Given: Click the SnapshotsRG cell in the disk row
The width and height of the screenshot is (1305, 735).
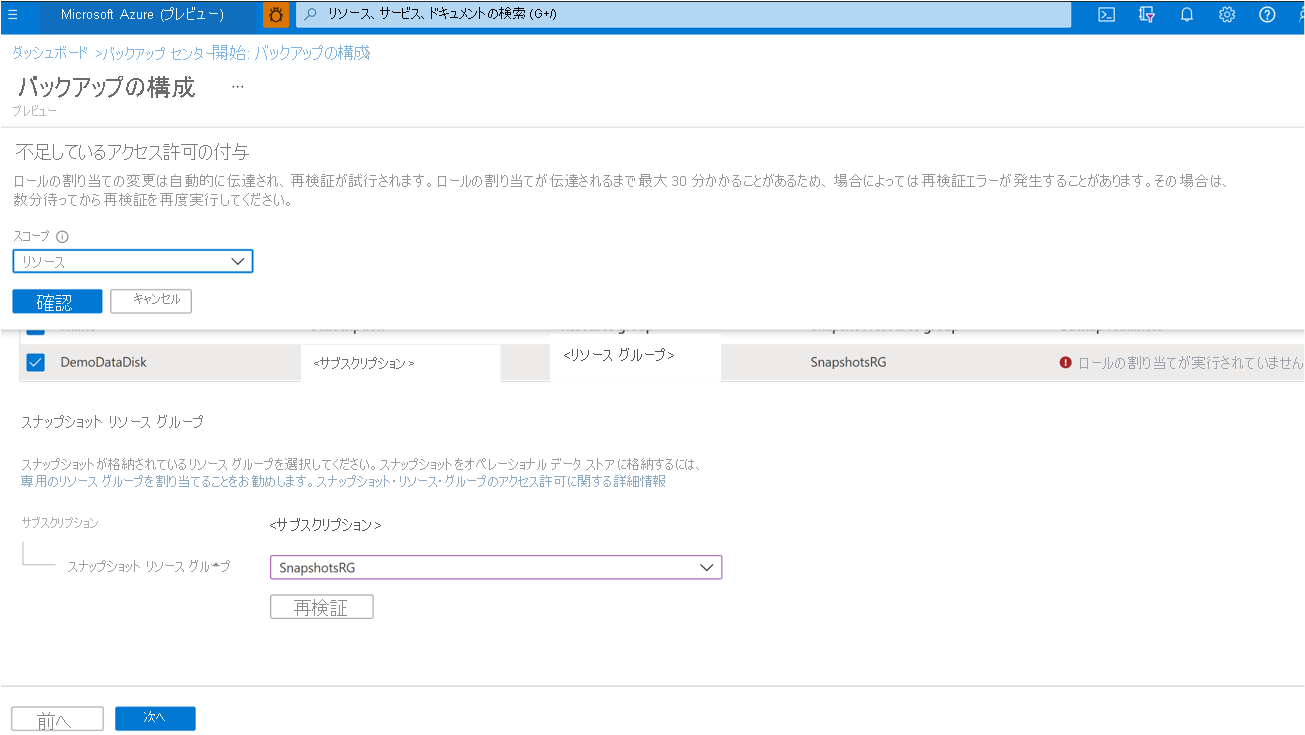Looking at the screenshot, I should click(x=848, y=362).
